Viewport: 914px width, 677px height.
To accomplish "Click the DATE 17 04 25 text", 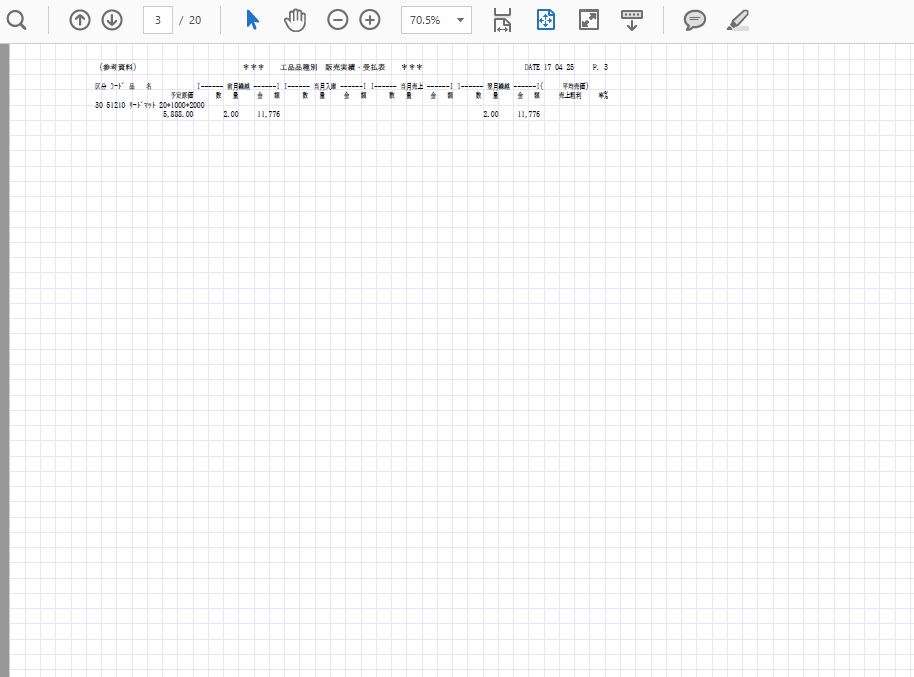I will tap(549, 67).
